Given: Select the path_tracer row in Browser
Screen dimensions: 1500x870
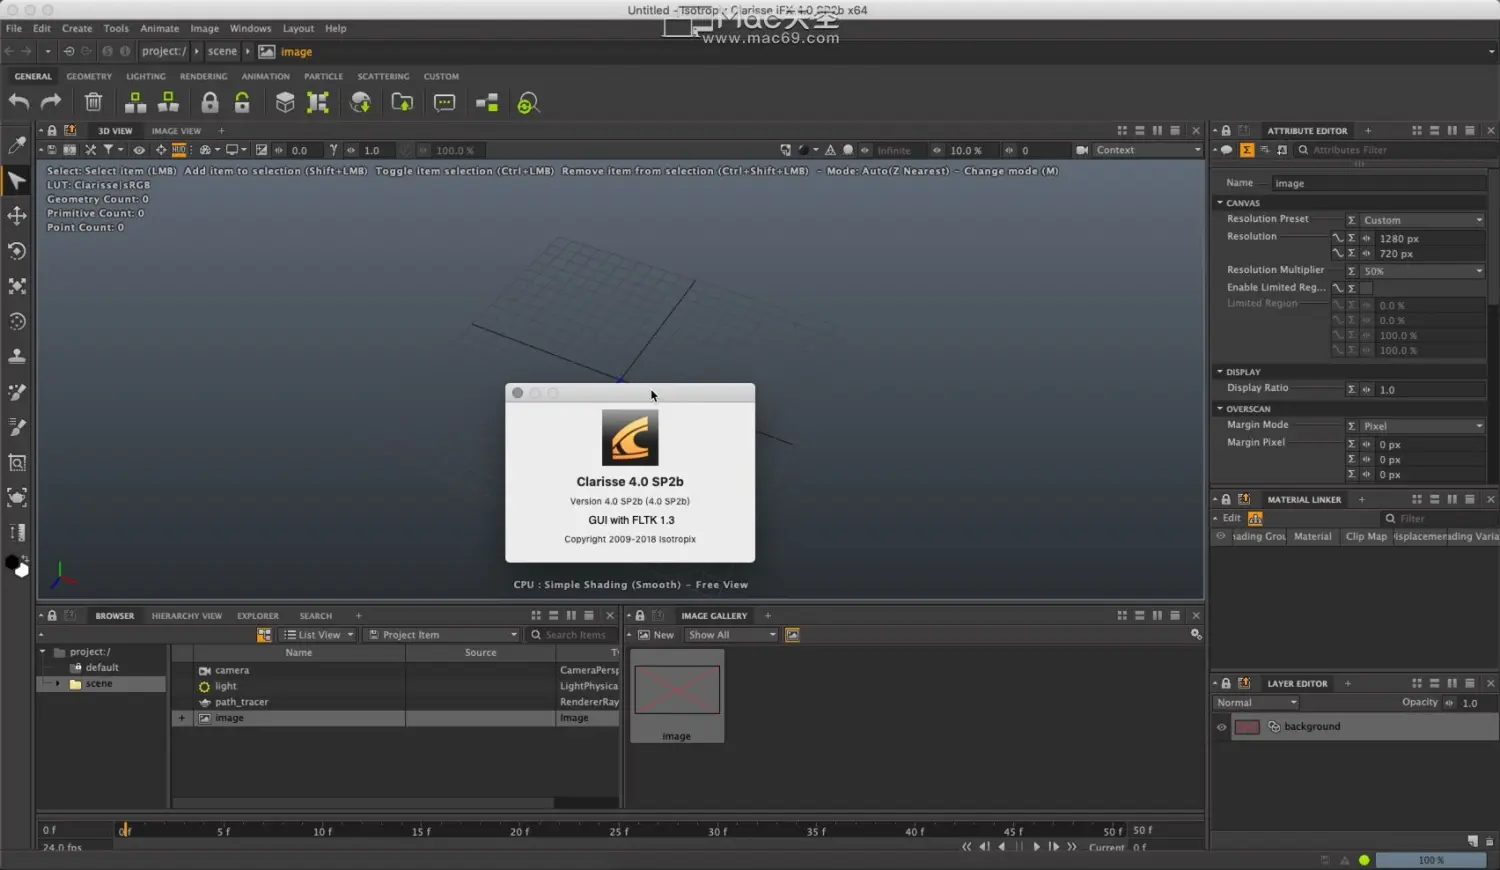Looking at the screenshot, I should coord(395,702).
